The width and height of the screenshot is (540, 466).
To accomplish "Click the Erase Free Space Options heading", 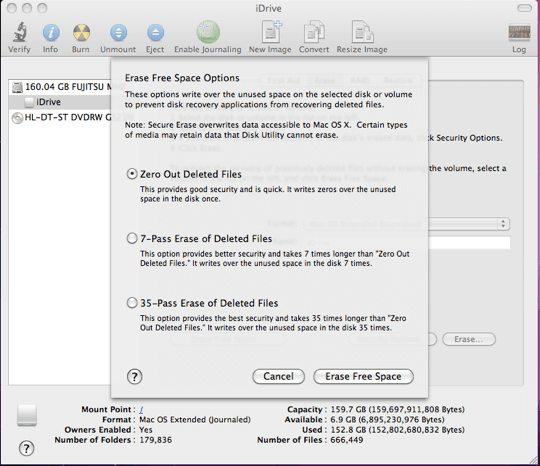I will [x=182, y=78].
